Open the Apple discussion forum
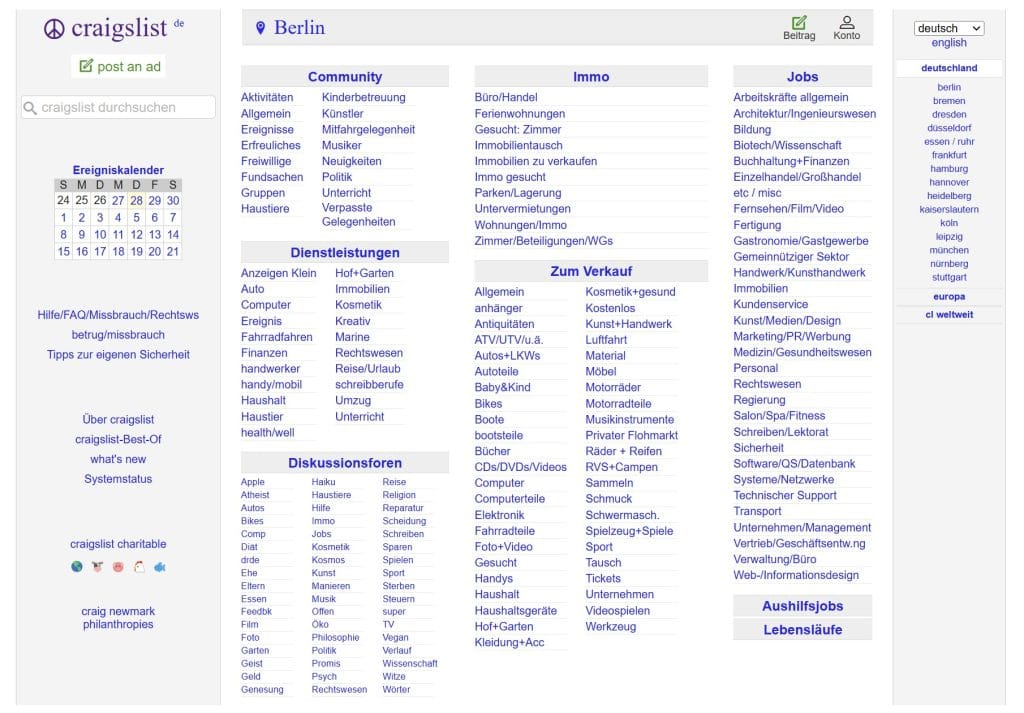Screen dimensions: 1024x713 (253, 482)
